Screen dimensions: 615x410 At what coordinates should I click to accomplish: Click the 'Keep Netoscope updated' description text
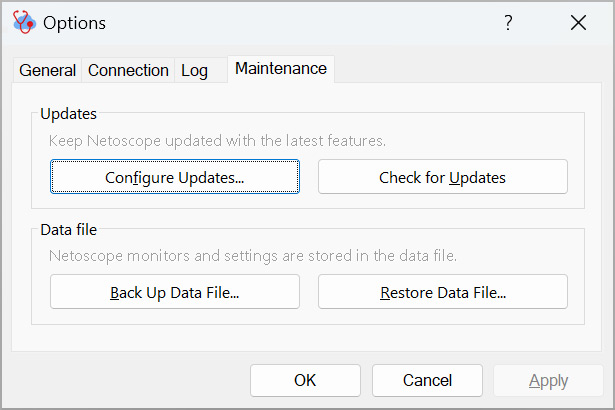(217, 141)
